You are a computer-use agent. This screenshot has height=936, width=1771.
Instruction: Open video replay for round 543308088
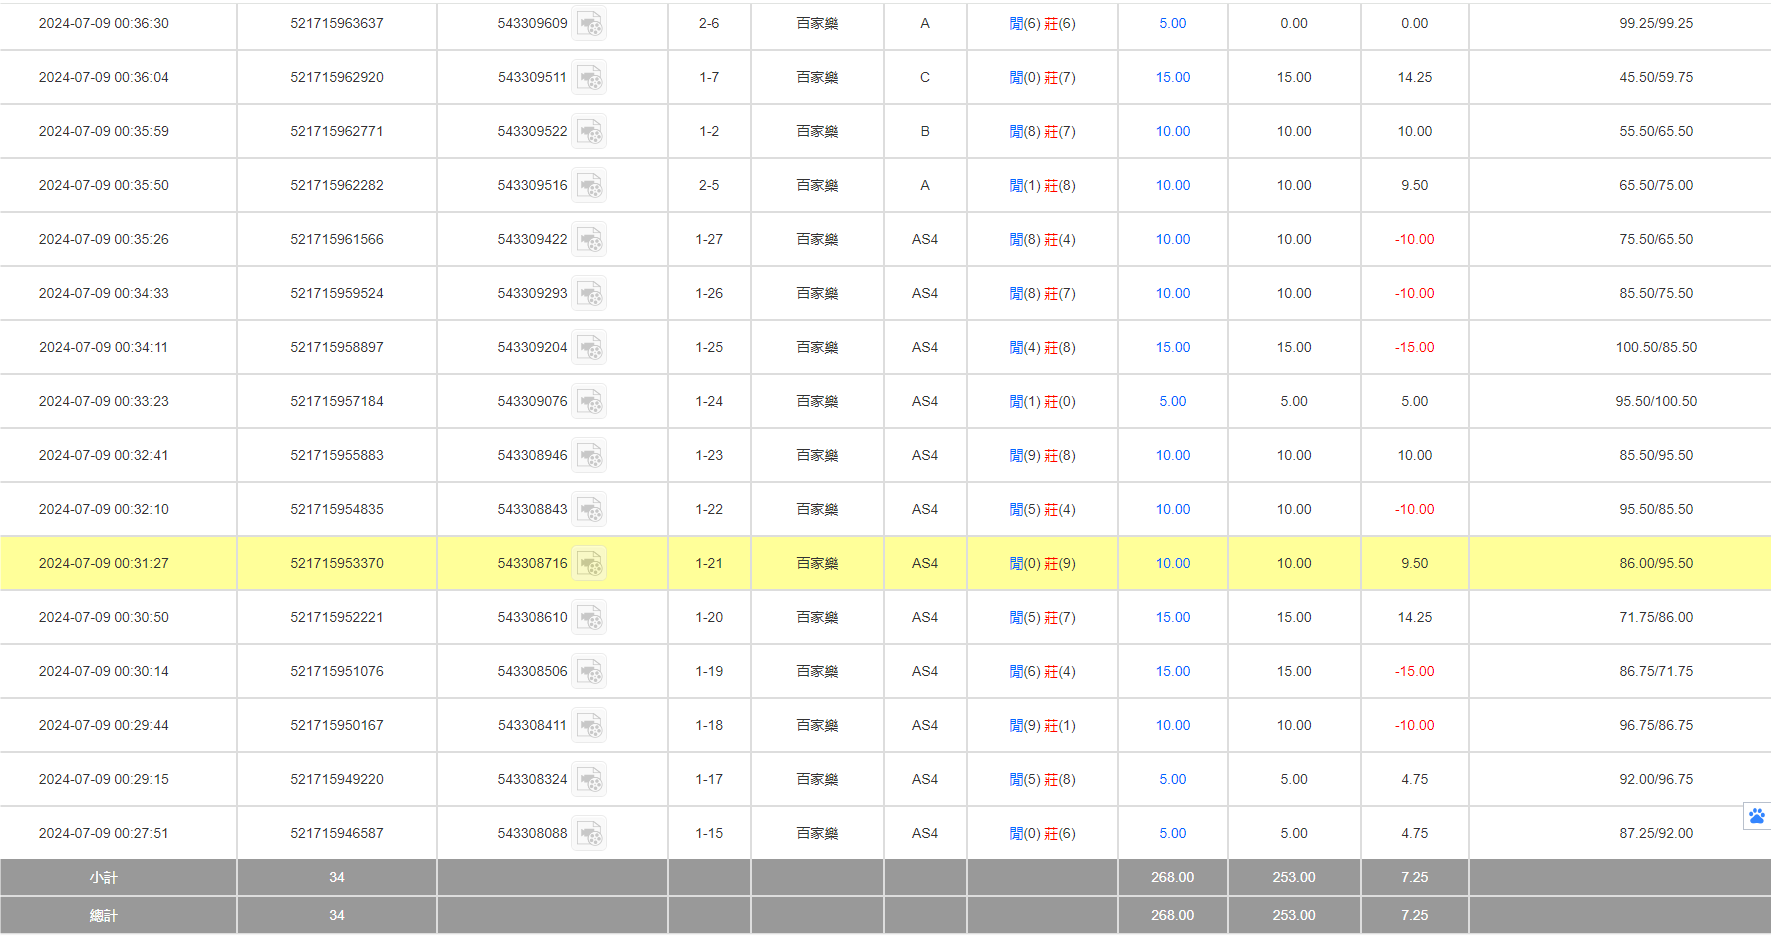pyautogui.click(x=590, y=834)
